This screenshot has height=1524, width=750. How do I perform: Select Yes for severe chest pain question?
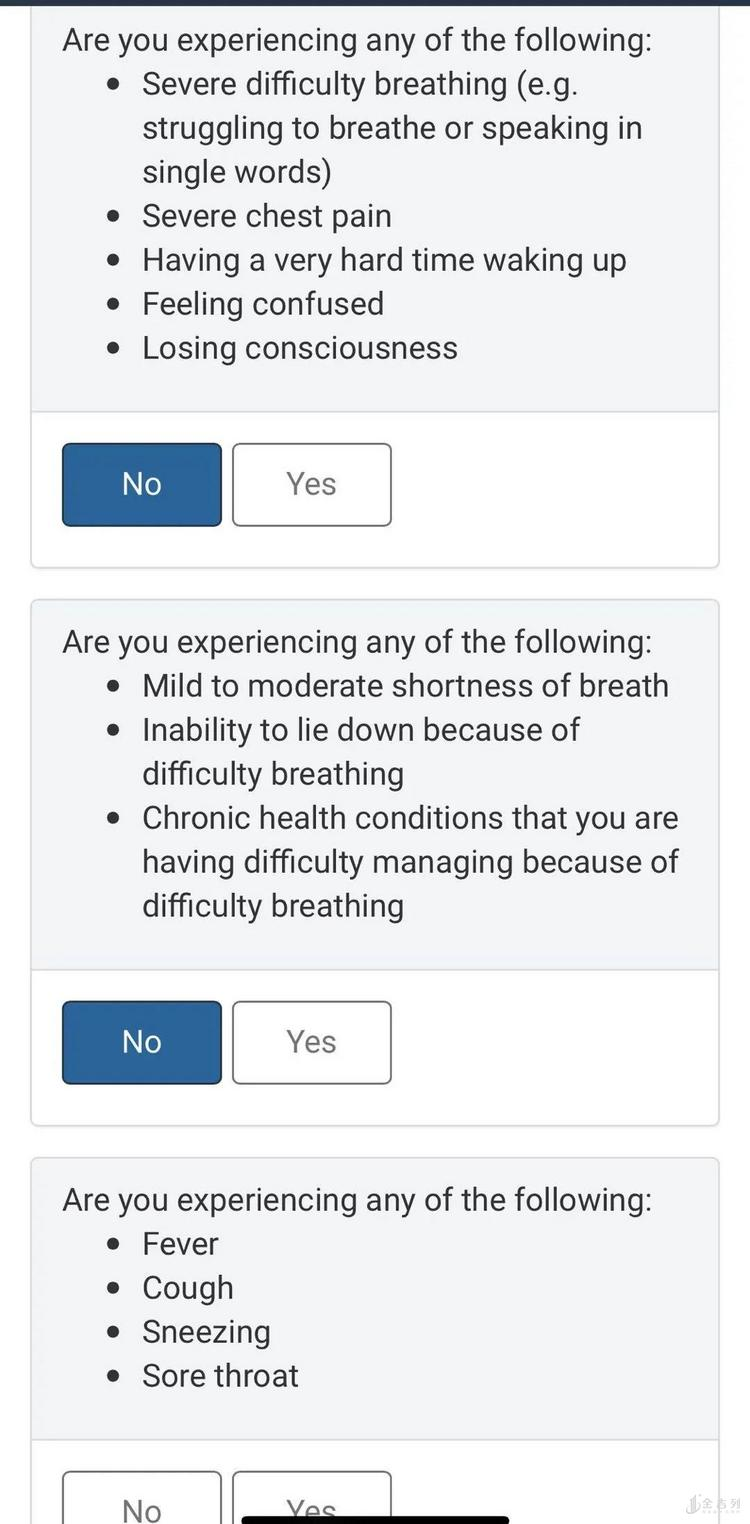311,484
